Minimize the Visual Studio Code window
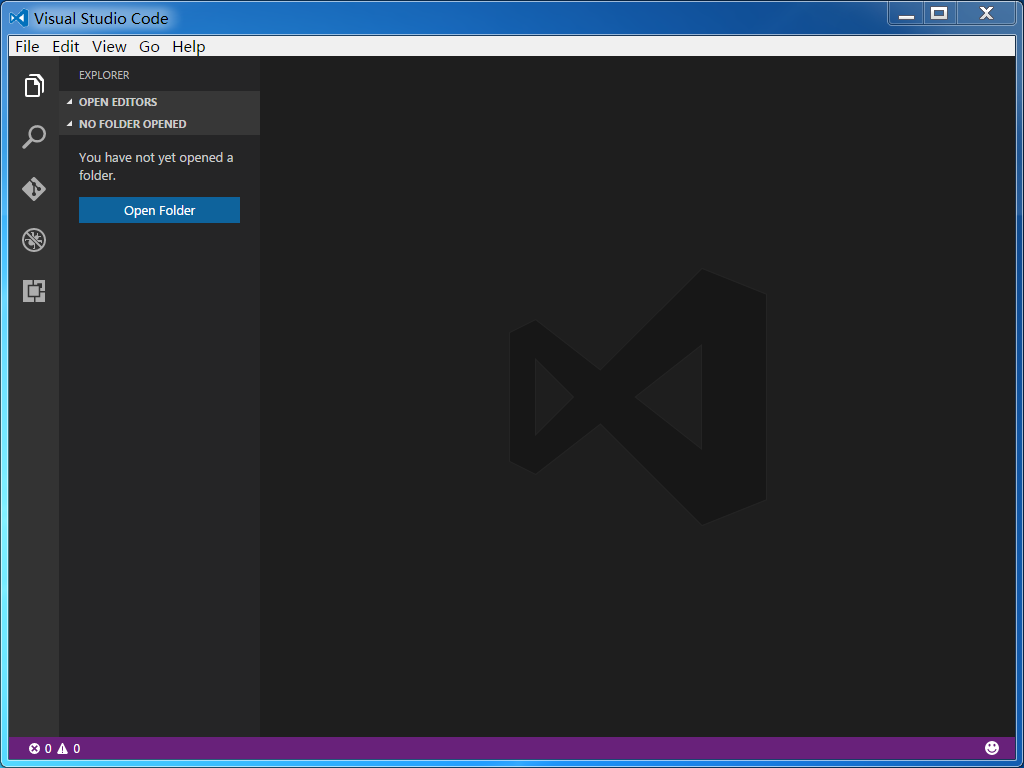1024x768 pixels. pyautogui.click(x=906, y=14)
